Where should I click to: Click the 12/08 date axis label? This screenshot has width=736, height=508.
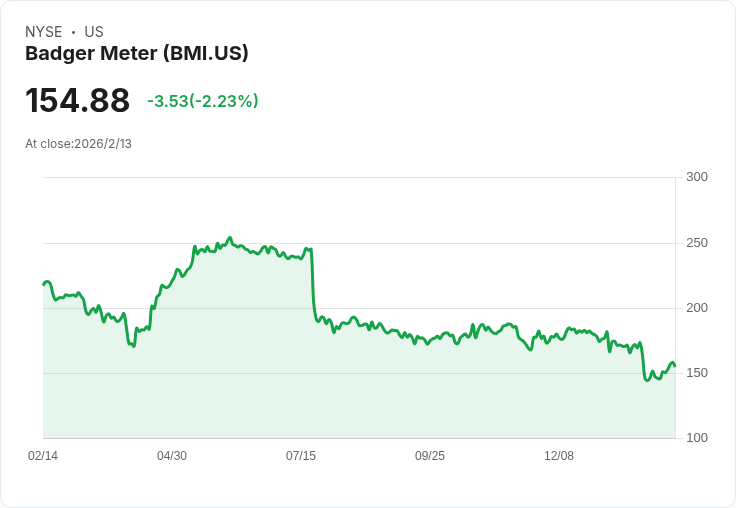click(x=559, y=456)
